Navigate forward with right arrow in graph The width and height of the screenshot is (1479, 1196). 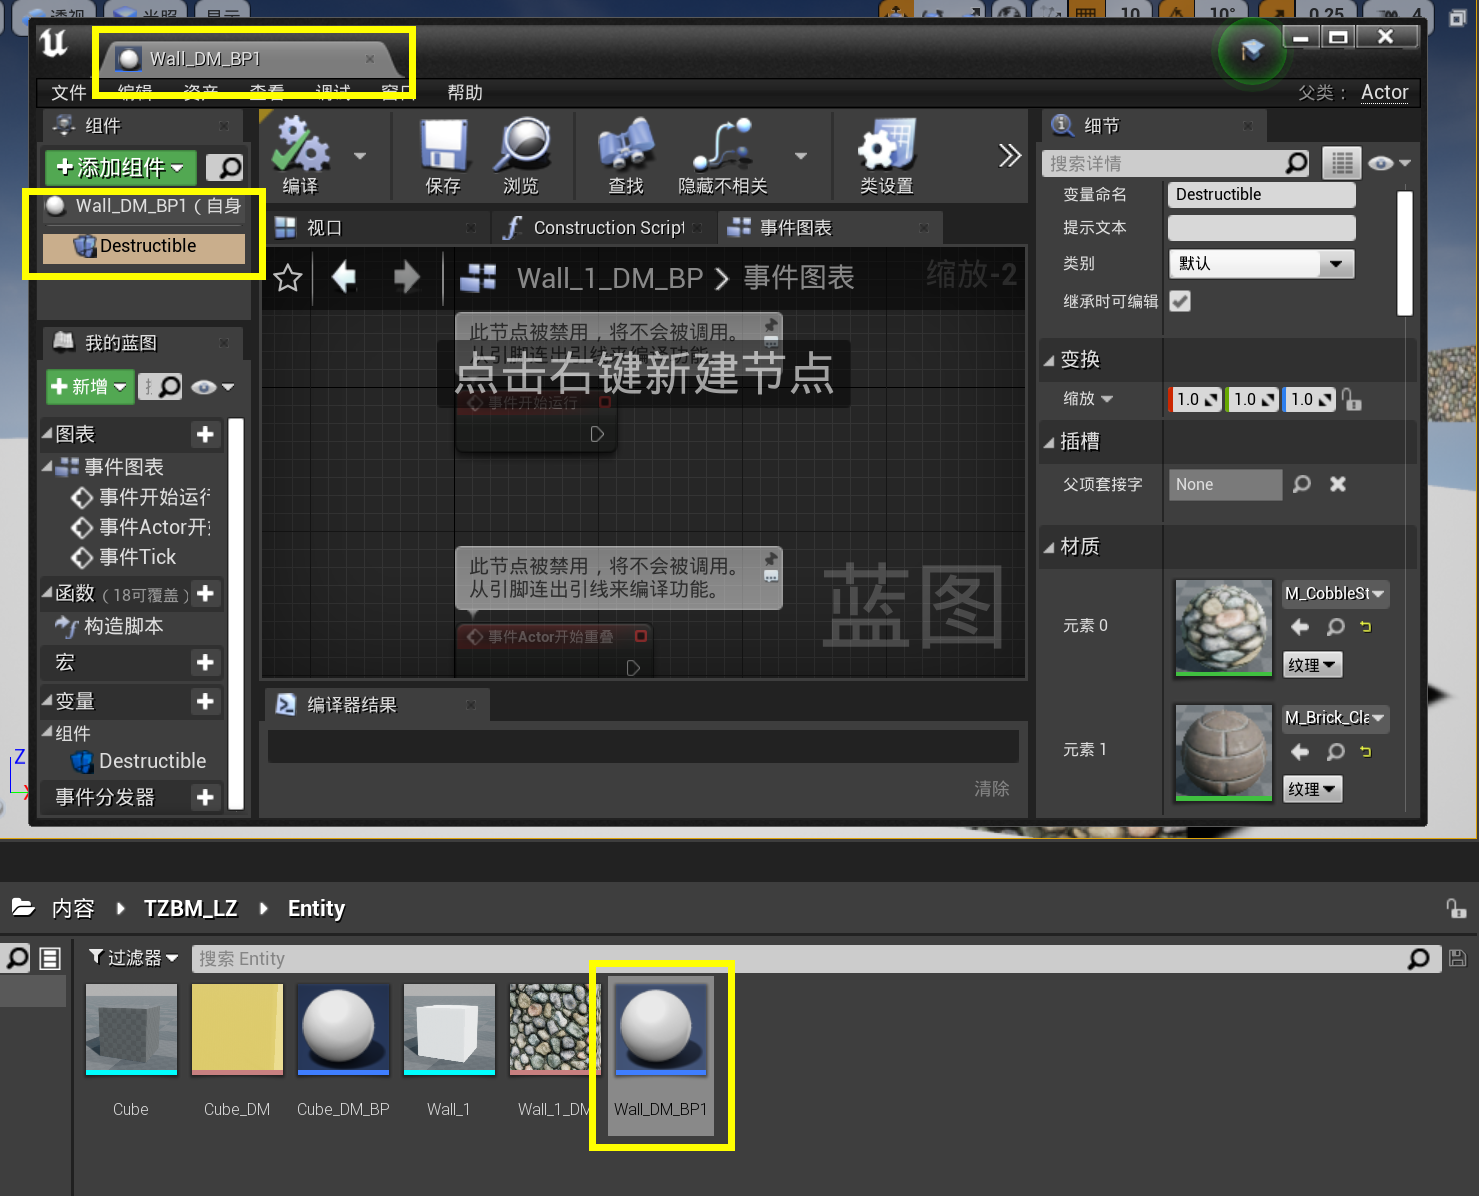406,277
